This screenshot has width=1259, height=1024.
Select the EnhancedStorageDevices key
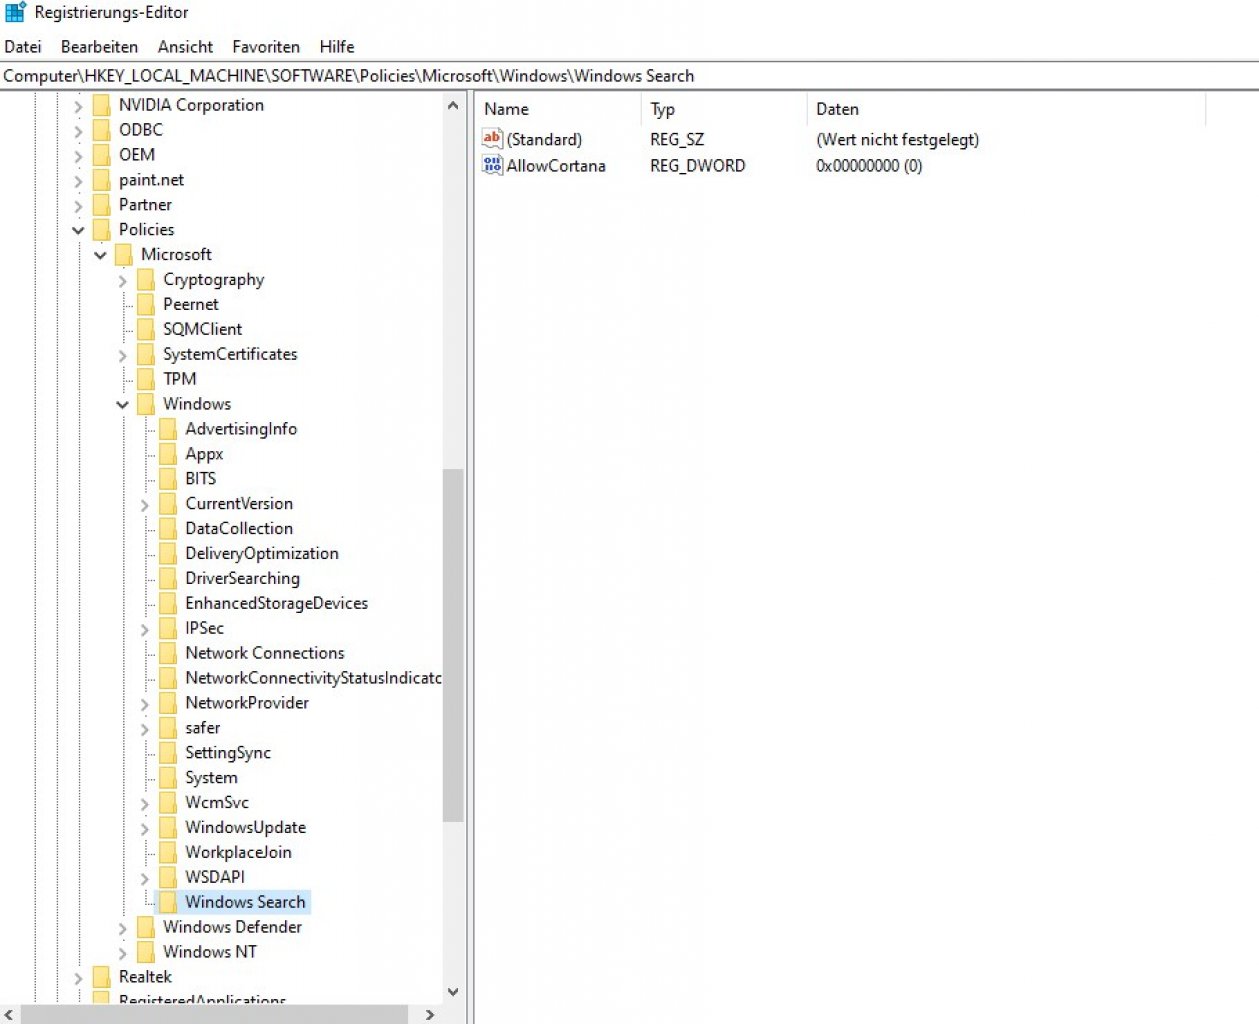click(277, 603)
